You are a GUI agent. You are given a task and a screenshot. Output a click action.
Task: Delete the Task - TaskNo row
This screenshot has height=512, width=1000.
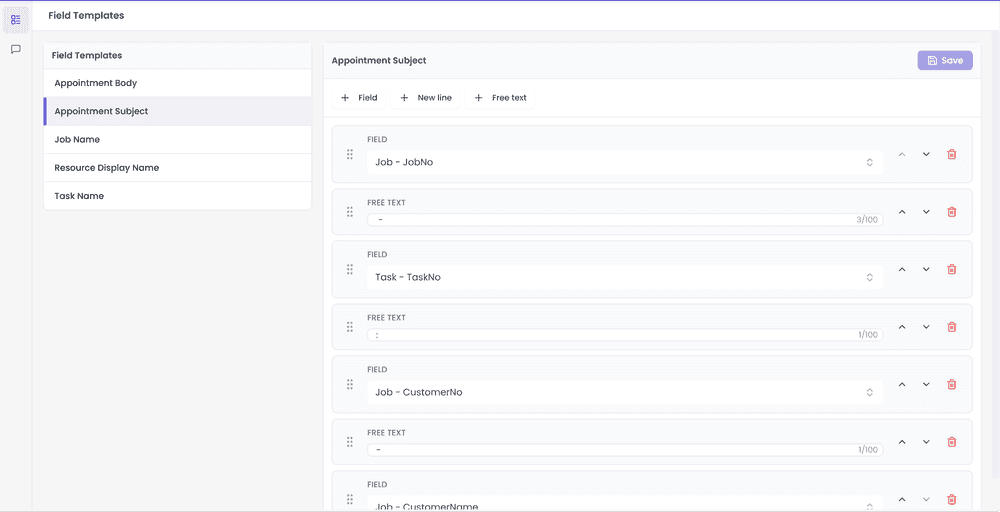pyautogui.click(x=952, y=269)
